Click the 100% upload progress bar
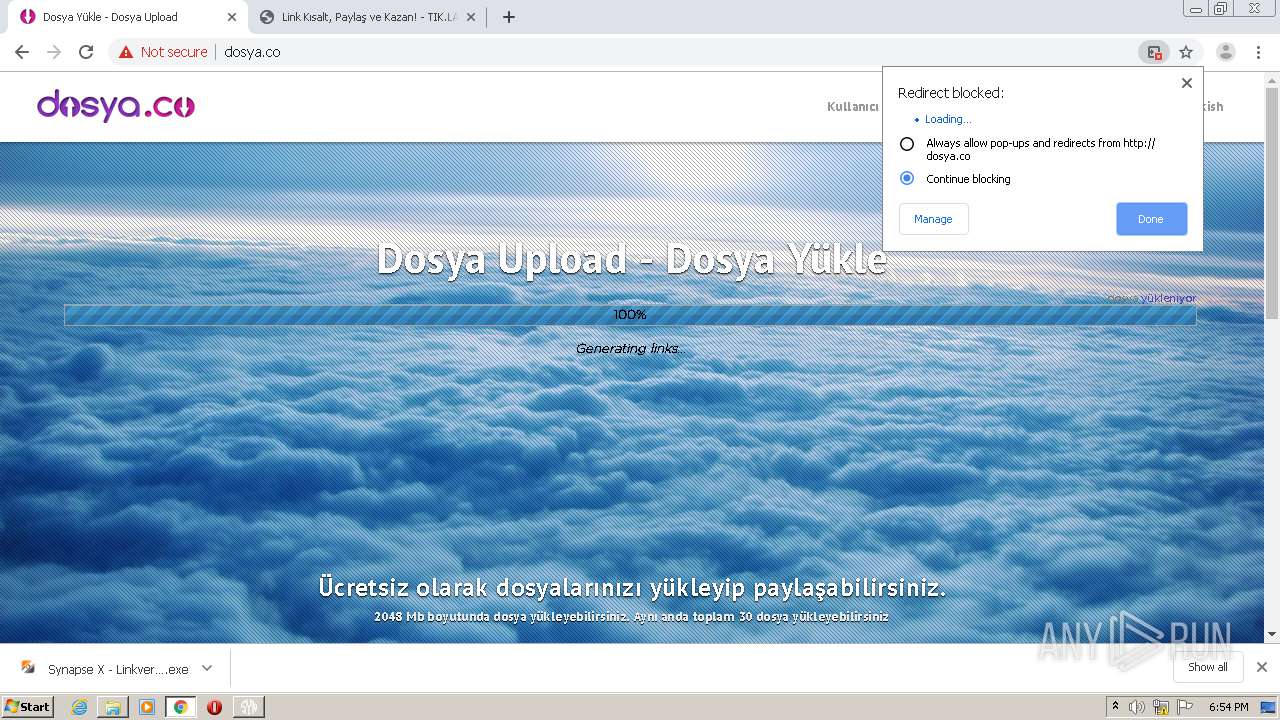Viewport: 1280px width, 720px height. [x=630, y=315]
